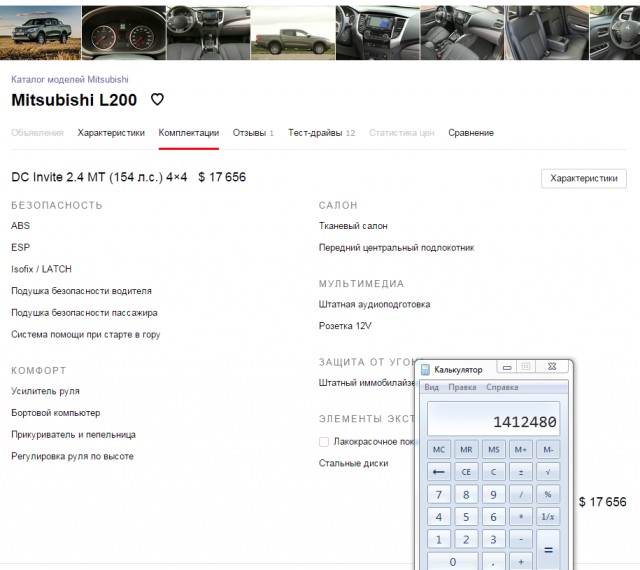Viewport: 640px width, 570px height.
Task: Open the pickup in field exterior photo
Action: coord(40,33)
